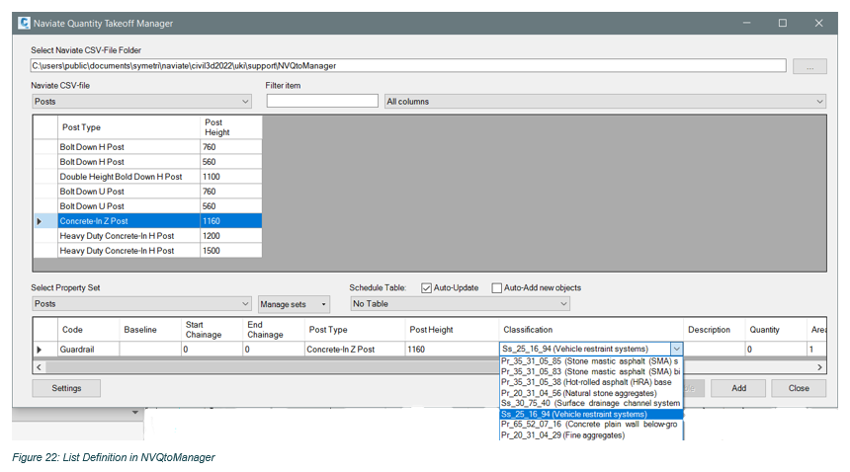Expand the Schedule Table No Table dropdown

pyautogui.click(x=460, y=303)
